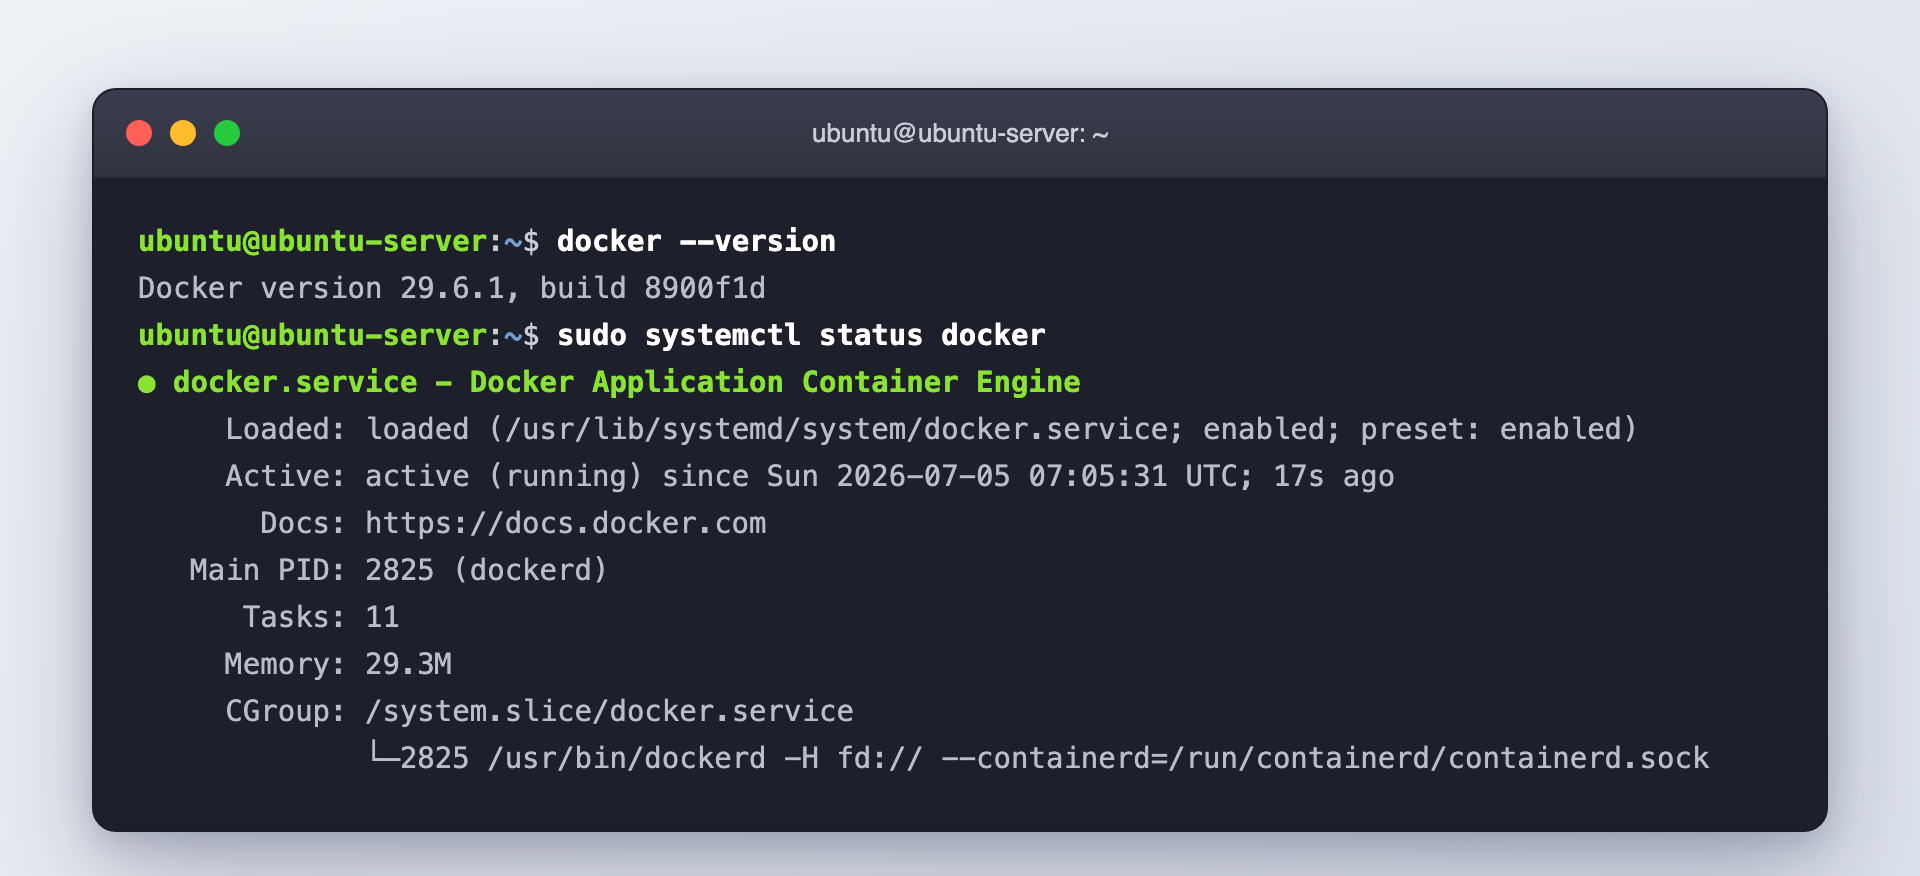Click the "2825 (dockerd)" value
Viewport: 1920px width, 876px height.
[487, 570]
